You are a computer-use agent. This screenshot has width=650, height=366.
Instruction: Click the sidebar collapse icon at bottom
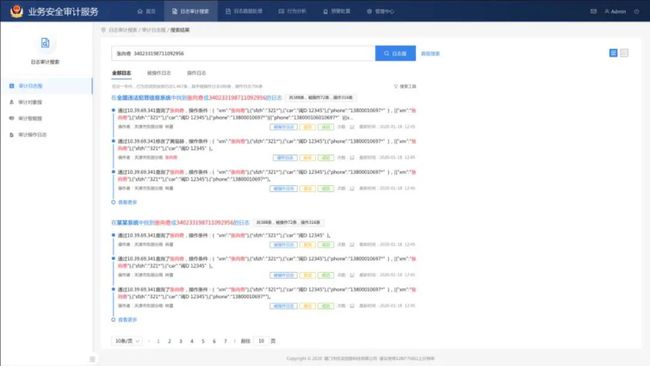[92, 359]
